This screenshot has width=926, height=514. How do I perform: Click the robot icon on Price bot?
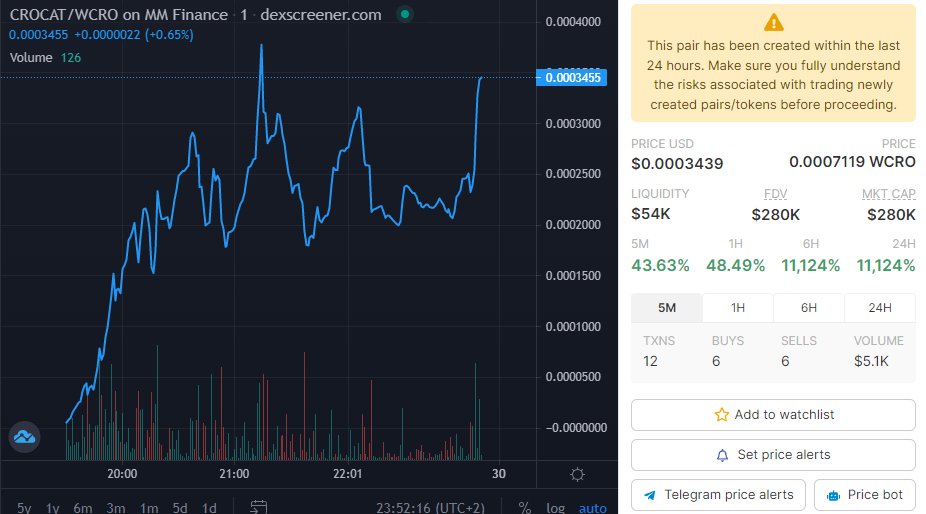pos(833,496)
